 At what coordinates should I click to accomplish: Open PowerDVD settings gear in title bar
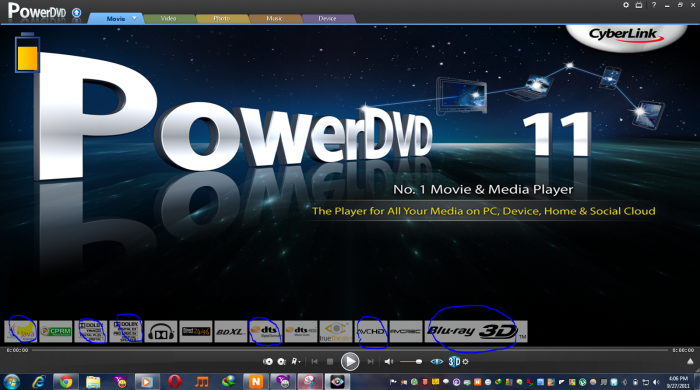point(626,5)
